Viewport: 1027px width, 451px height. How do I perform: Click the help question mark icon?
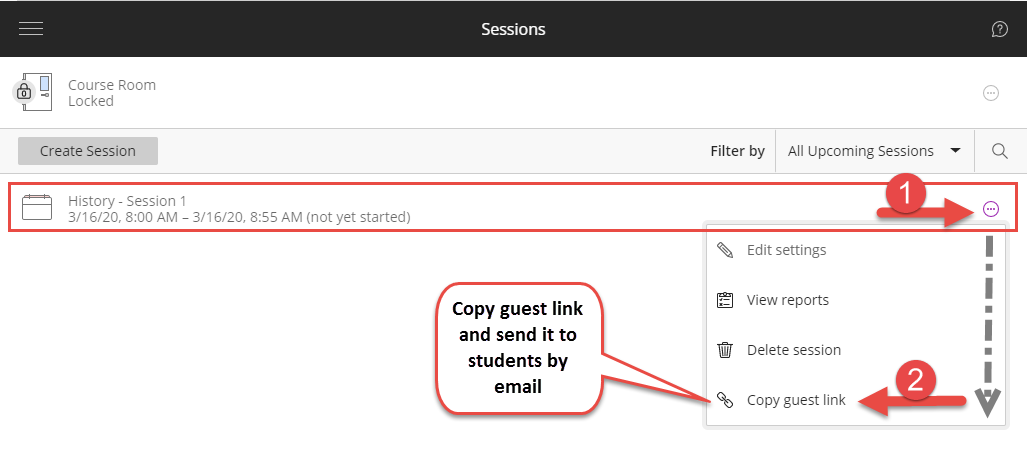click(999, 29)
